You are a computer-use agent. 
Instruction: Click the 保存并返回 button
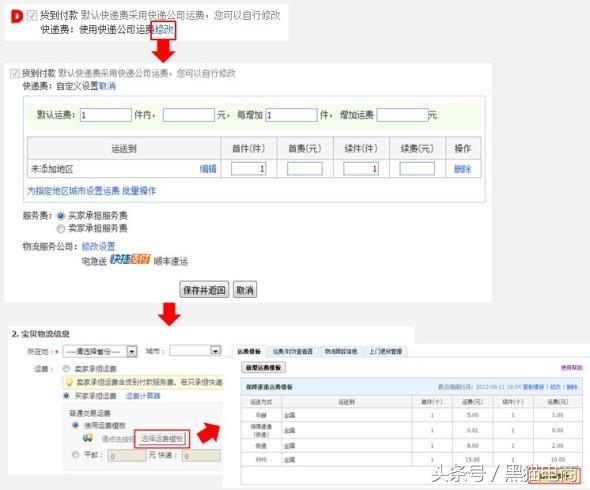tap(204, 289)
